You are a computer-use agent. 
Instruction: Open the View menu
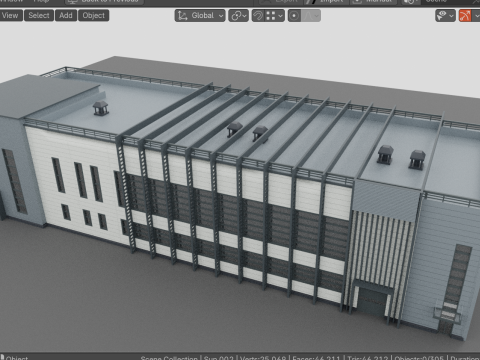pyautogui.click(x=11, y=15)
